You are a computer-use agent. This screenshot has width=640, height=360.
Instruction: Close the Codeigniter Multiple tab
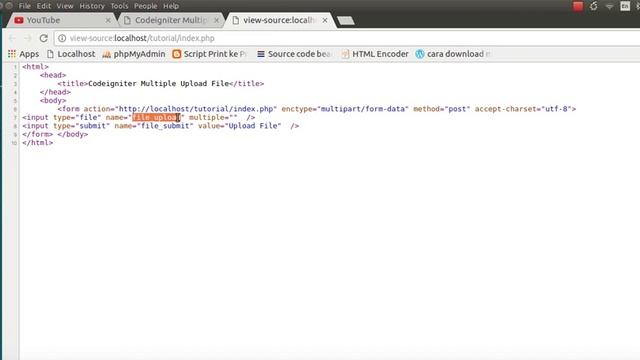pos(216,20)
